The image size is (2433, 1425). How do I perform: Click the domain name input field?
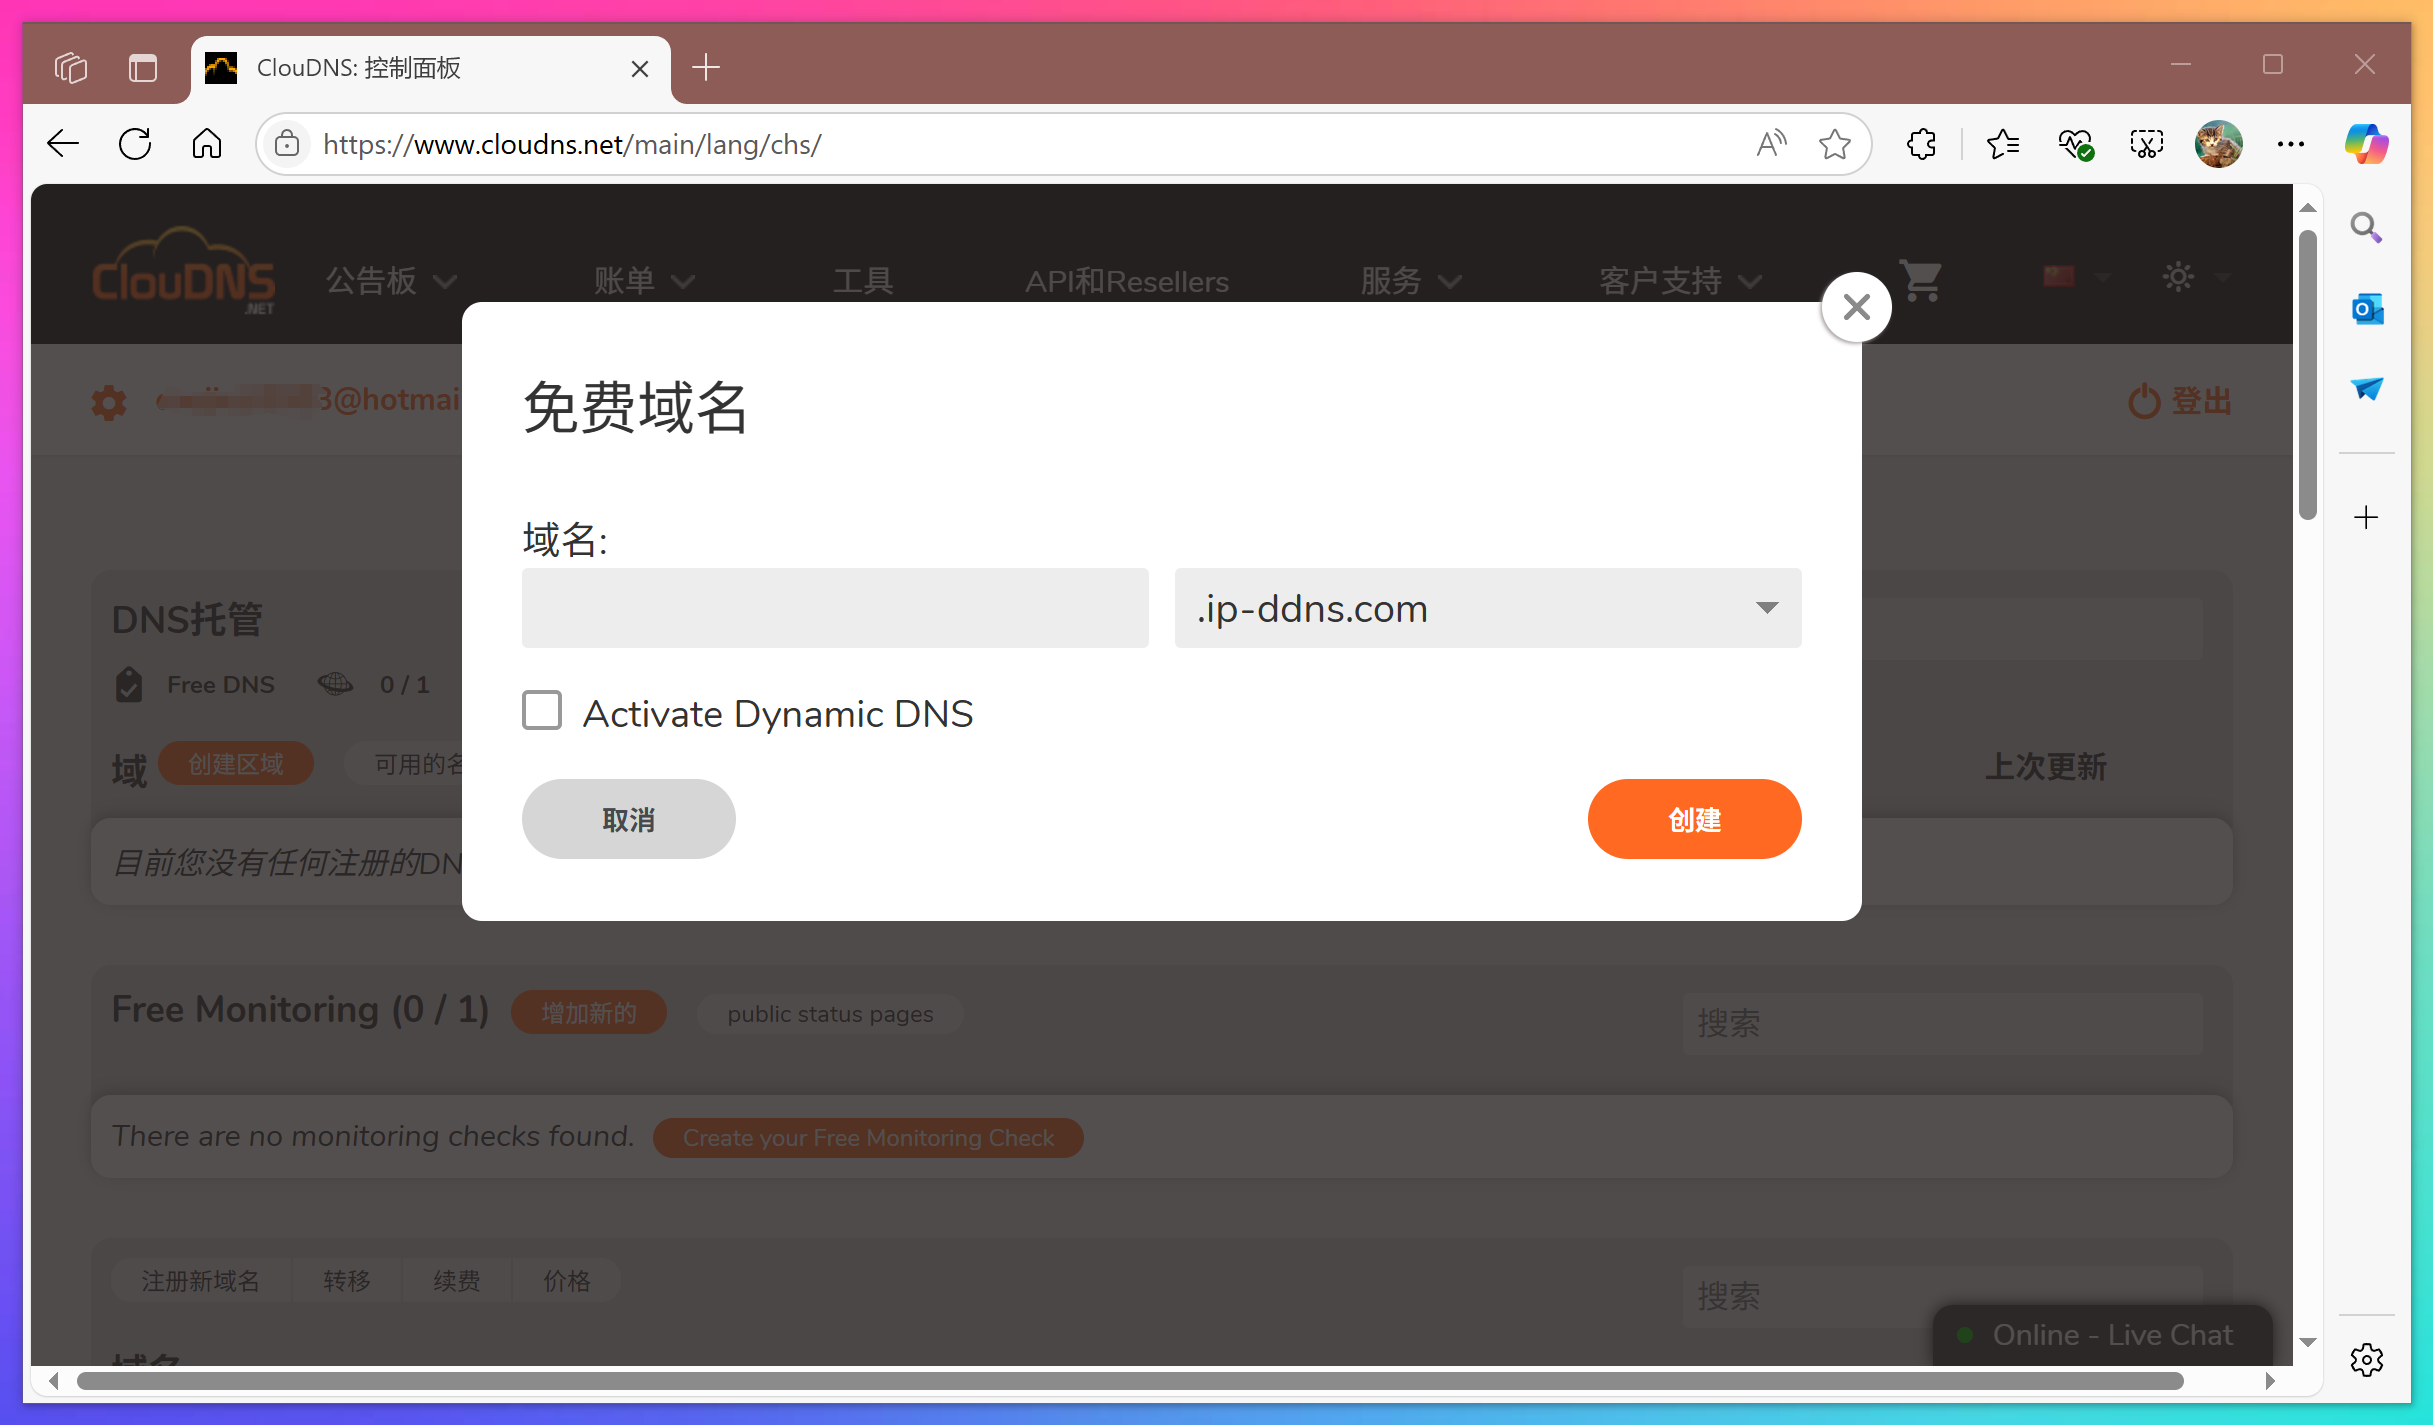pyautogui.click(x=834, y=607)
